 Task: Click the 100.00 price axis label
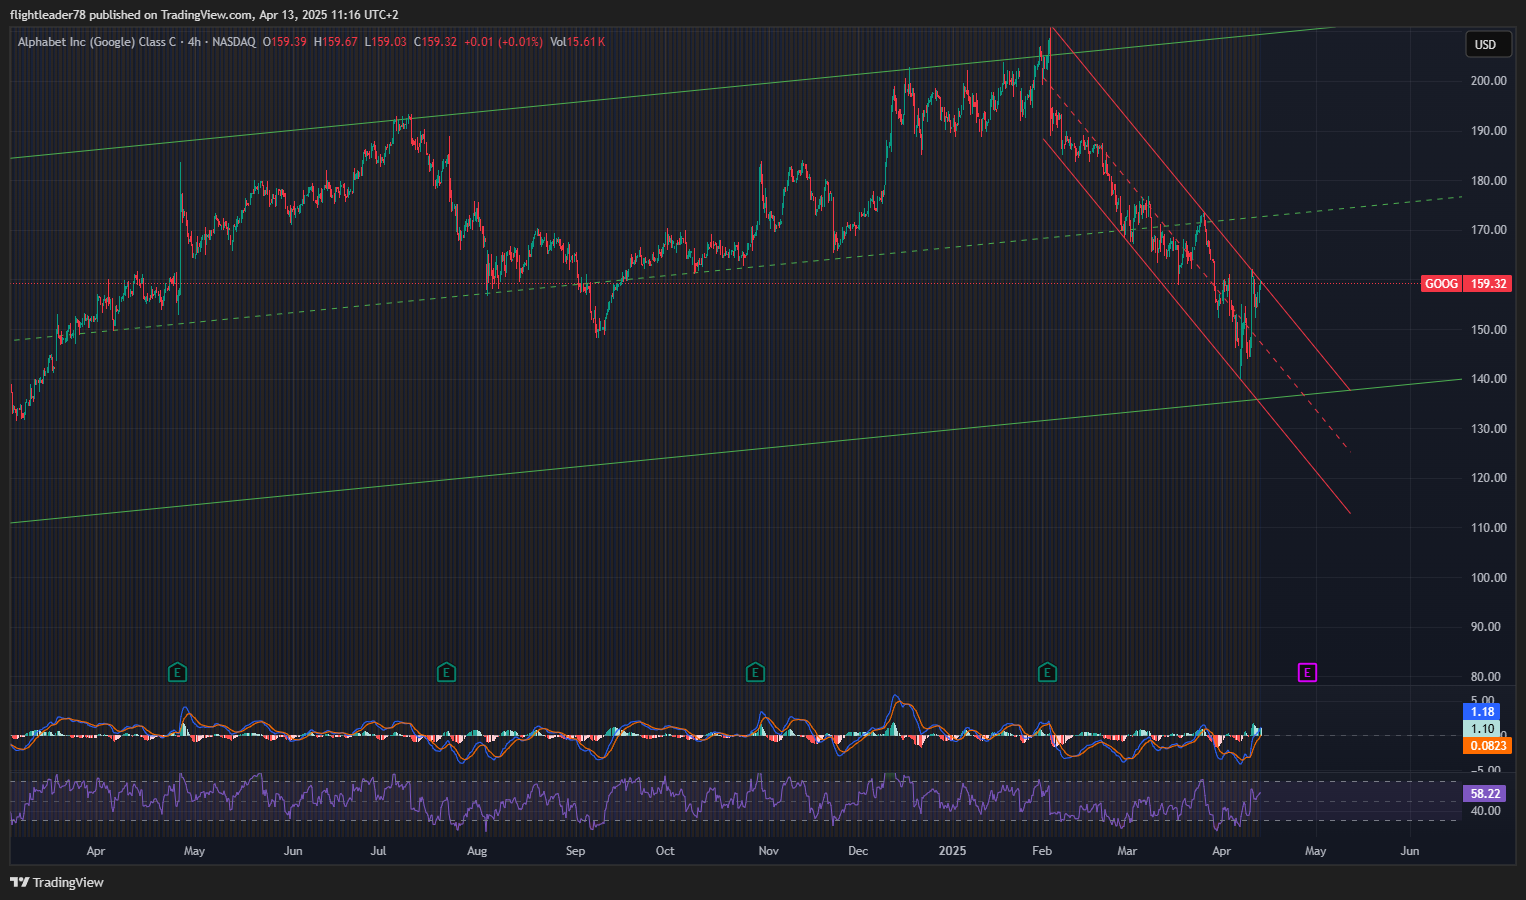tap(1488, 578)
